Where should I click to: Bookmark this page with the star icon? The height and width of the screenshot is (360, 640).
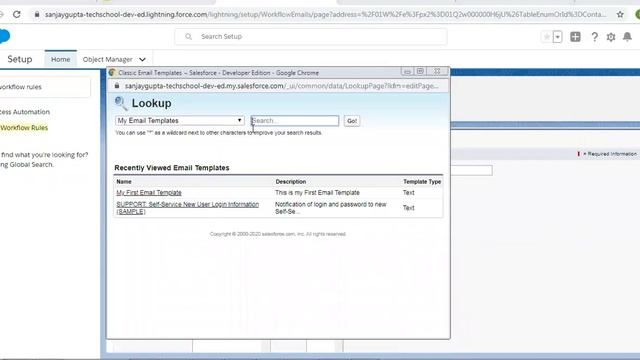(620, 14)
